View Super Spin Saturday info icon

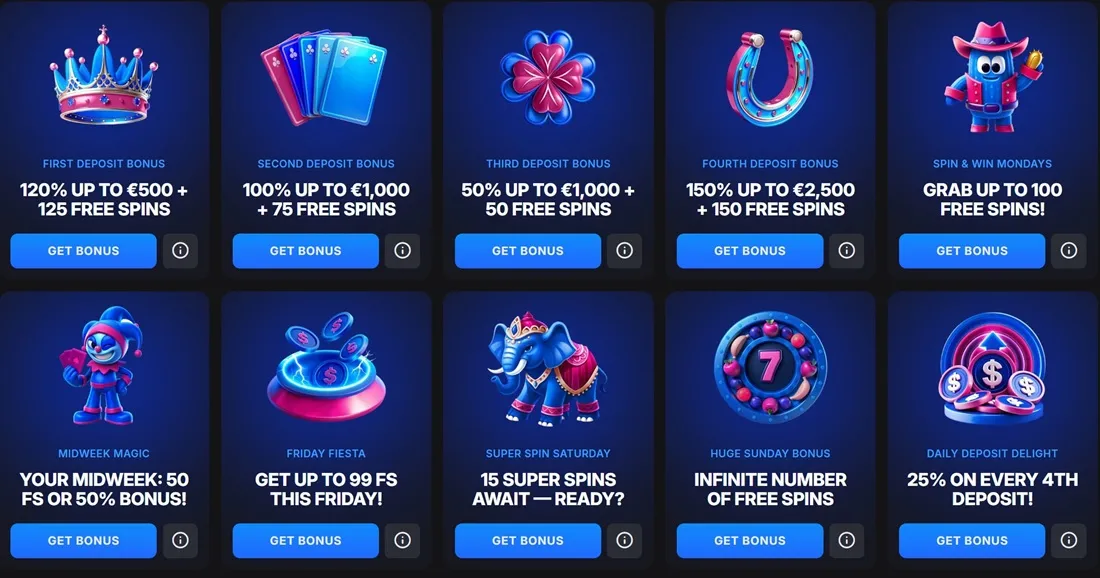coord(624,540)
